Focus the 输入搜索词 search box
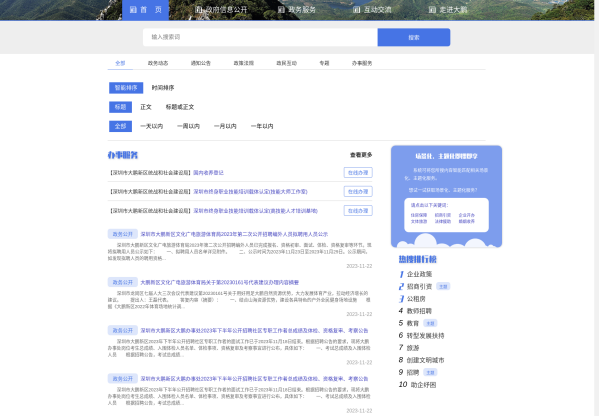The height and width of the screenshot is (416, 599). 260,37
